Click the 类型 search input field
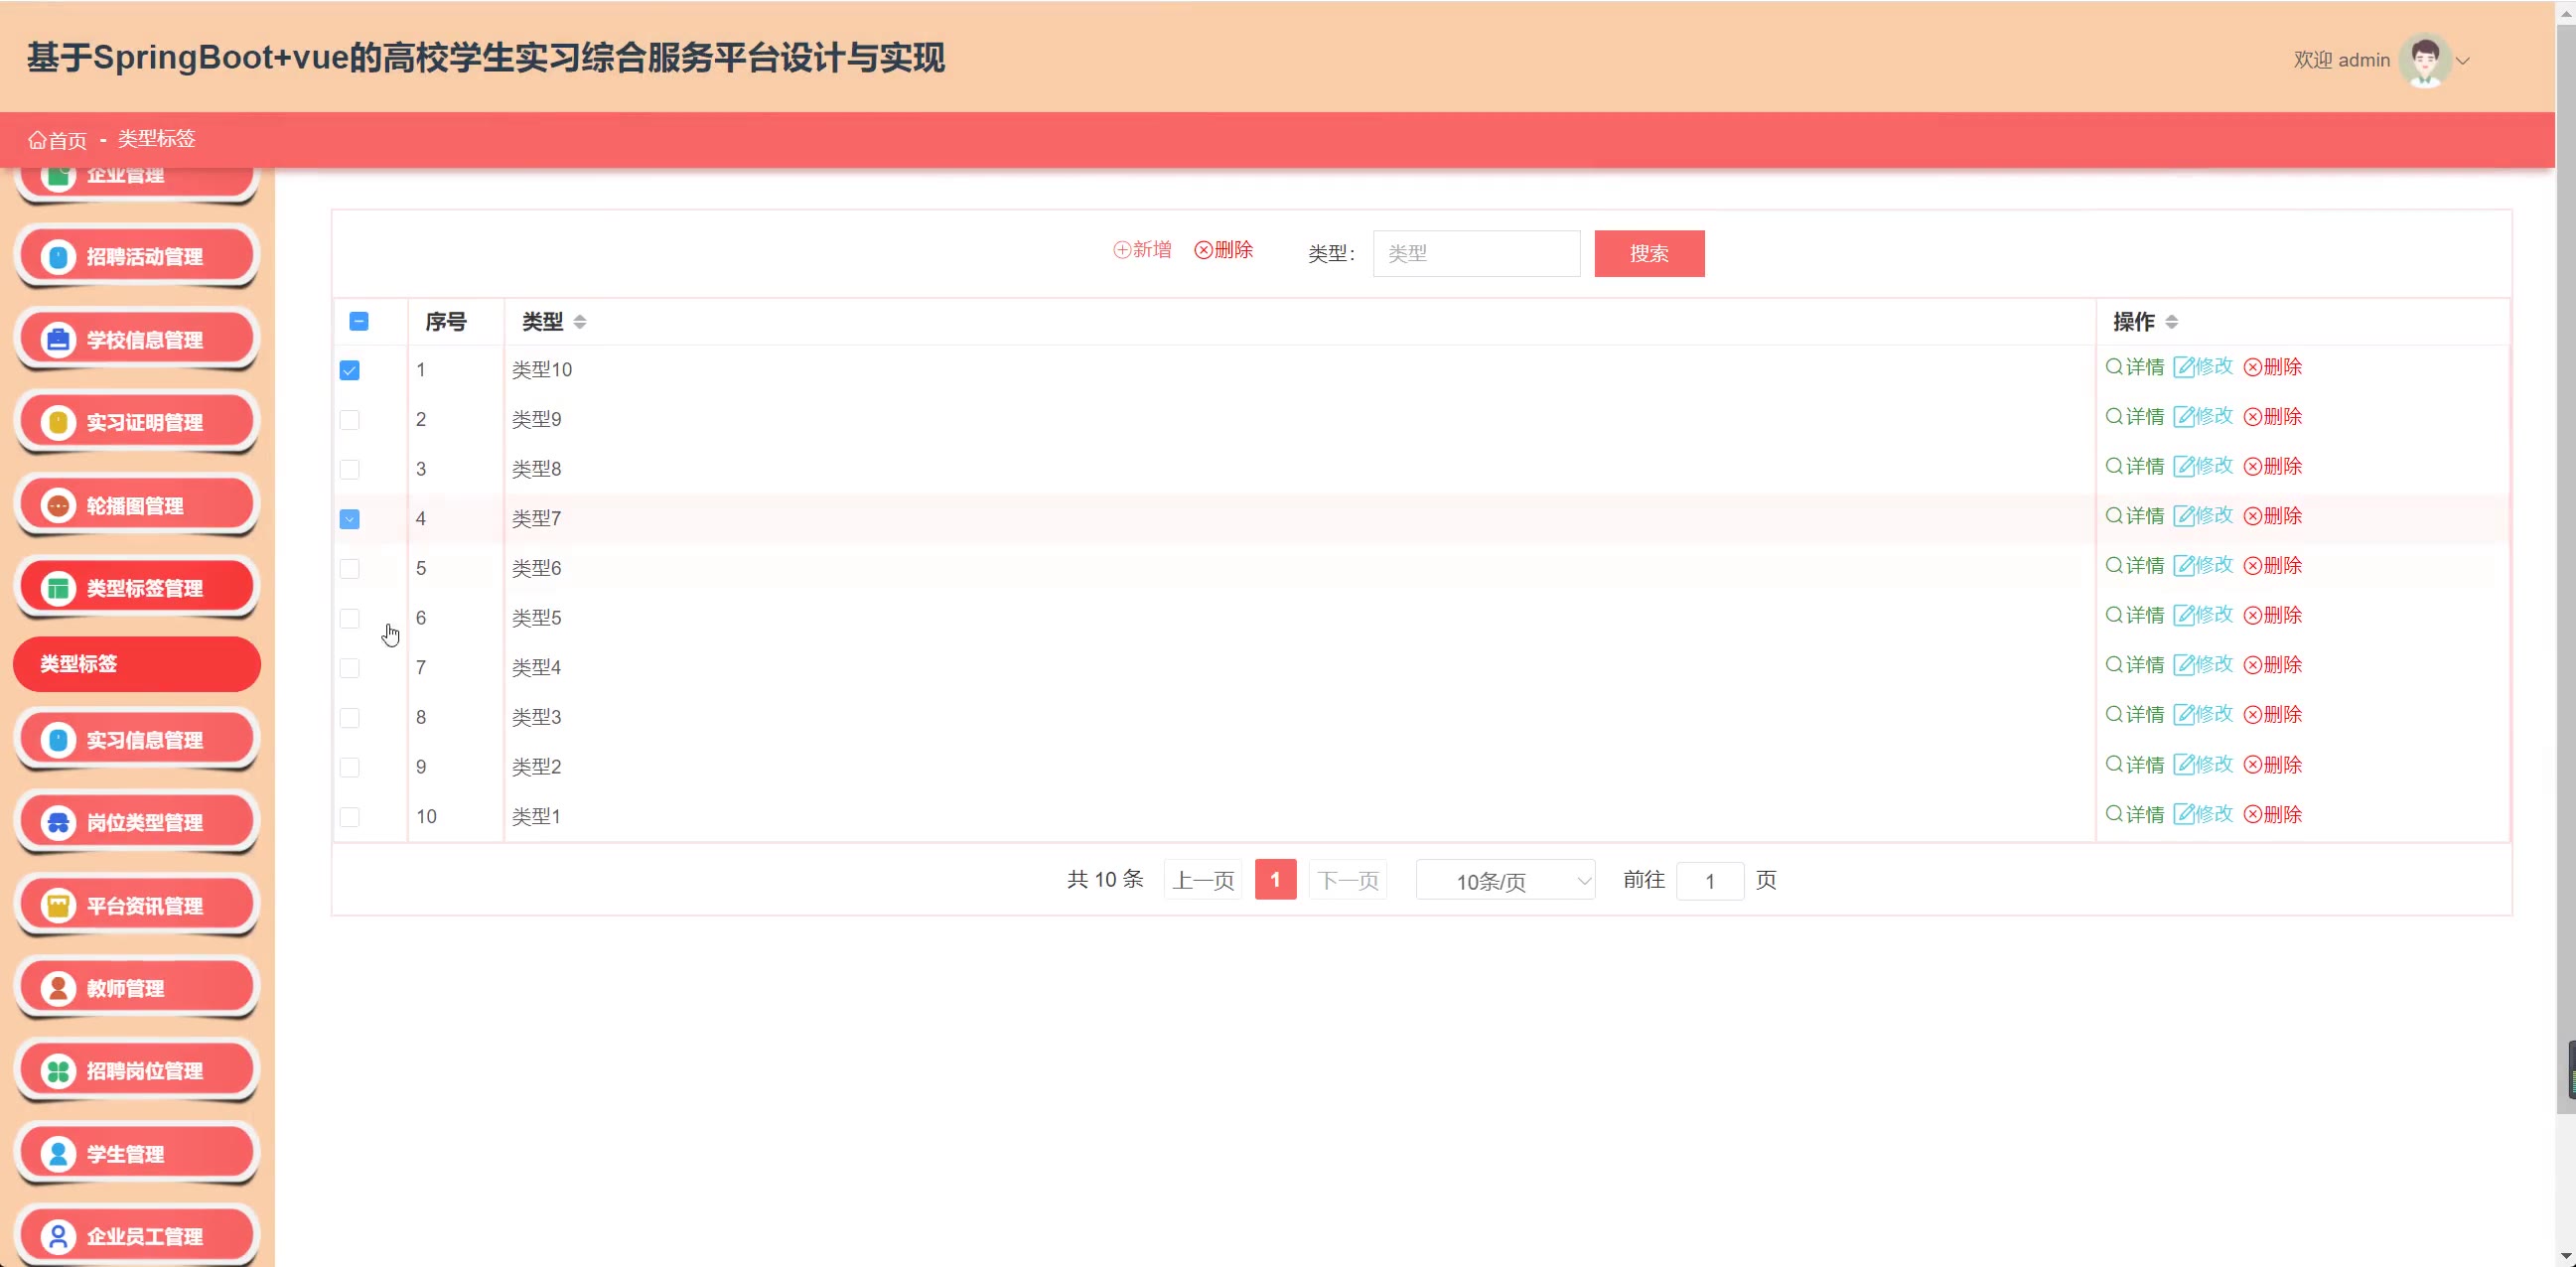This screenshot has height=1267, width=2576. pos(1475,254)
